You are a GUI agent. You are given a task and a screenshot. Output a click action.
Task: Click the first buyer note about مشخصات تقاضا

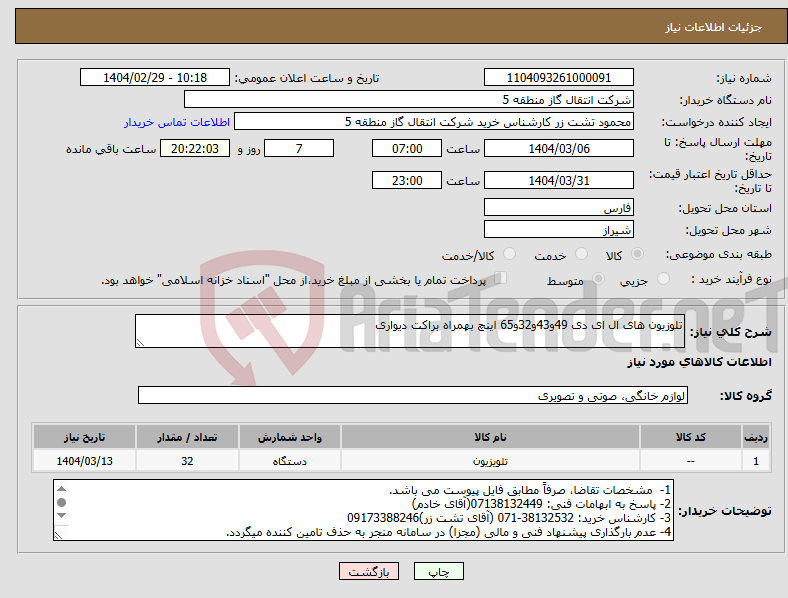[x=530, y=490]
